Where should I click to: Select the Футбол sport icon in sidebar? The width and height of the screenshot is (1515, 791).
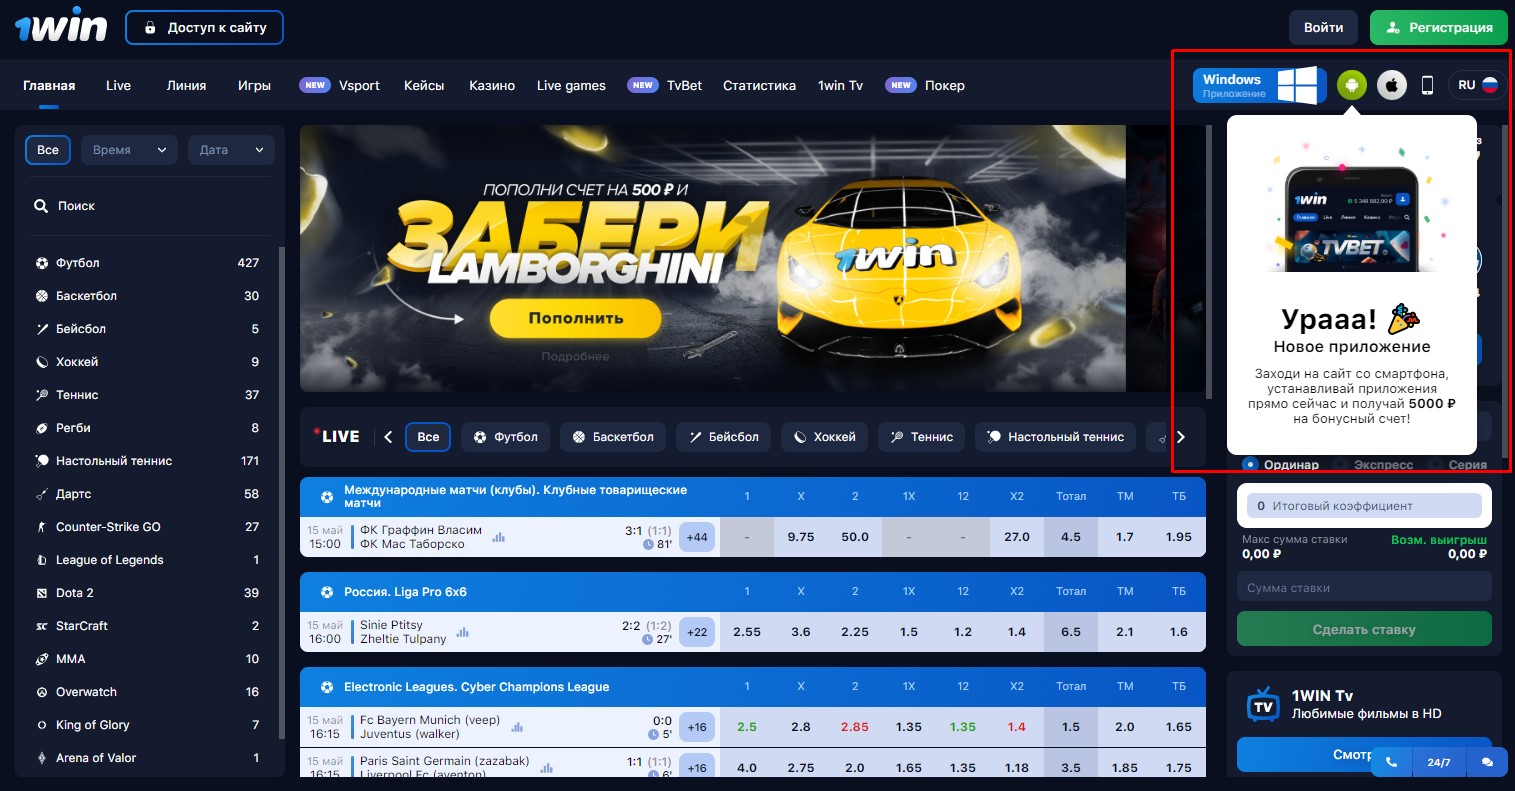pyautogui.click(x=40, y=262)
